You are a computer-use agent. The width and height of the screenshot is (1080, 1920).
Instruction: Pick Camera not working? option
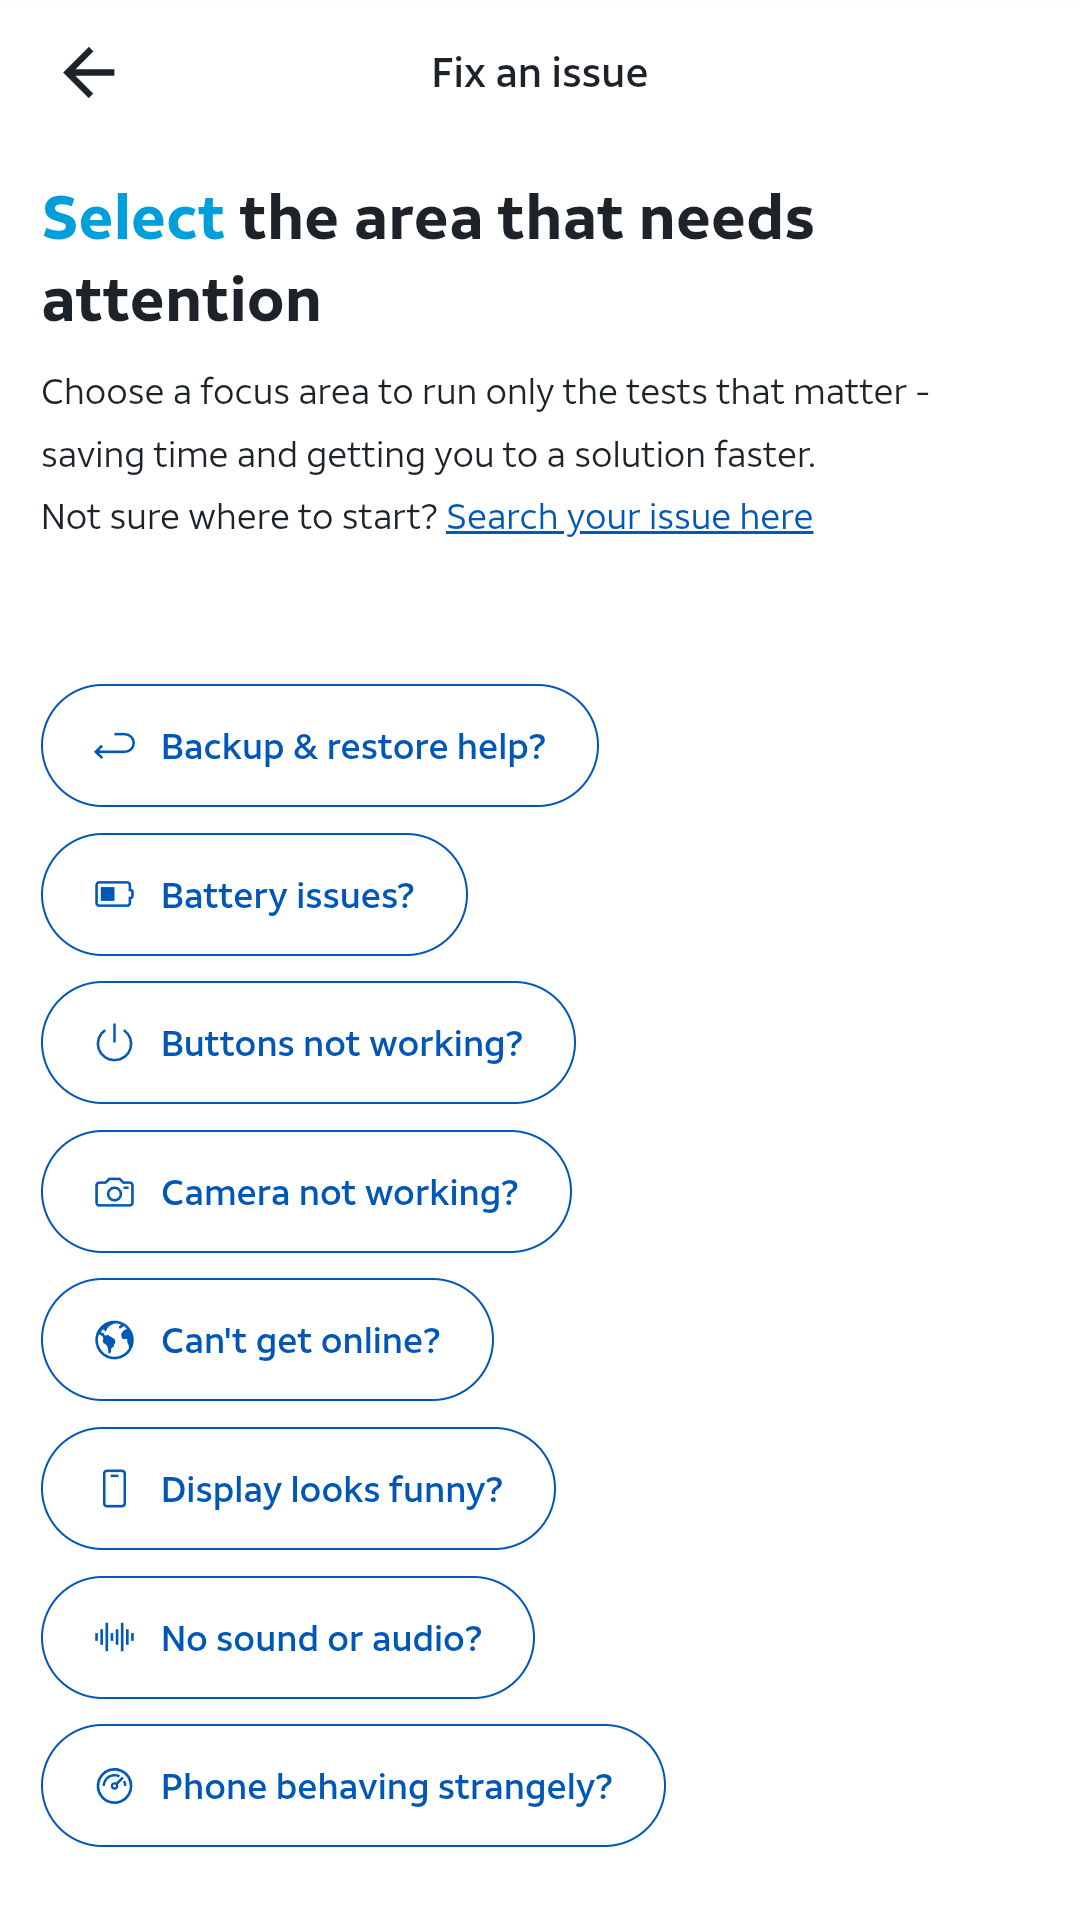(306, 1192)
